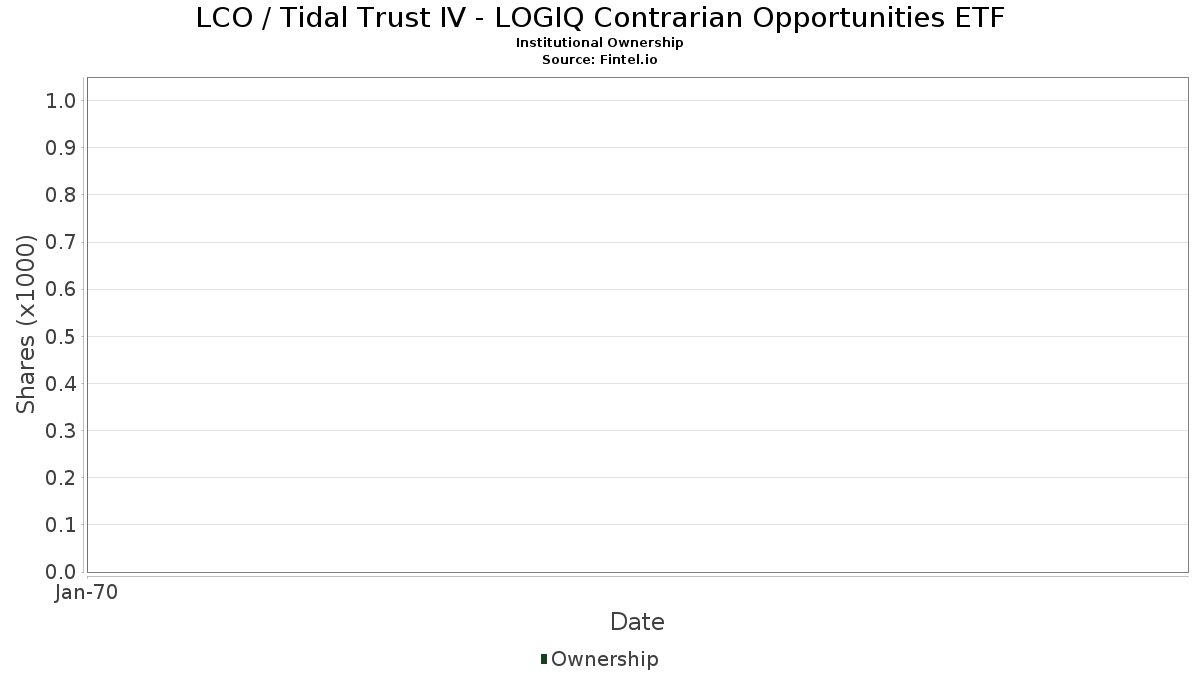Click the center of the empty plot area
Viewport: 1200px width, 675px height.
[637, 325]
